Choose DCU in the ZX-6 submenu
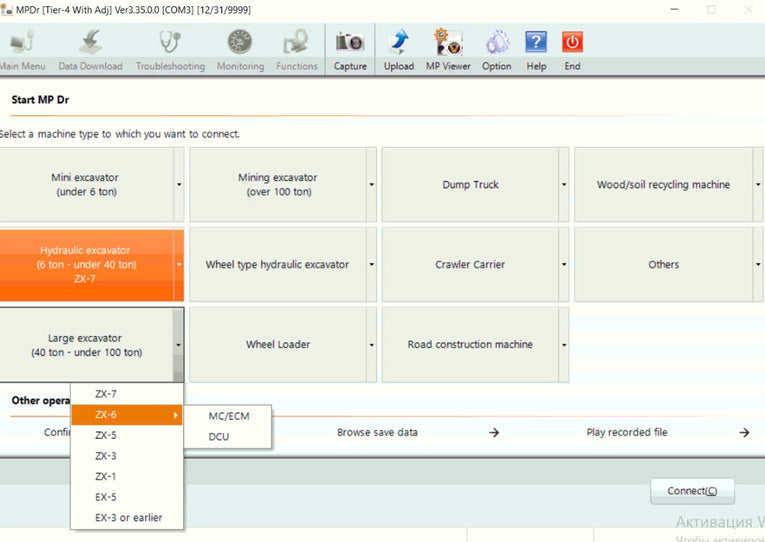Screen dimensions: 765x542 click(x=219, y=437)
